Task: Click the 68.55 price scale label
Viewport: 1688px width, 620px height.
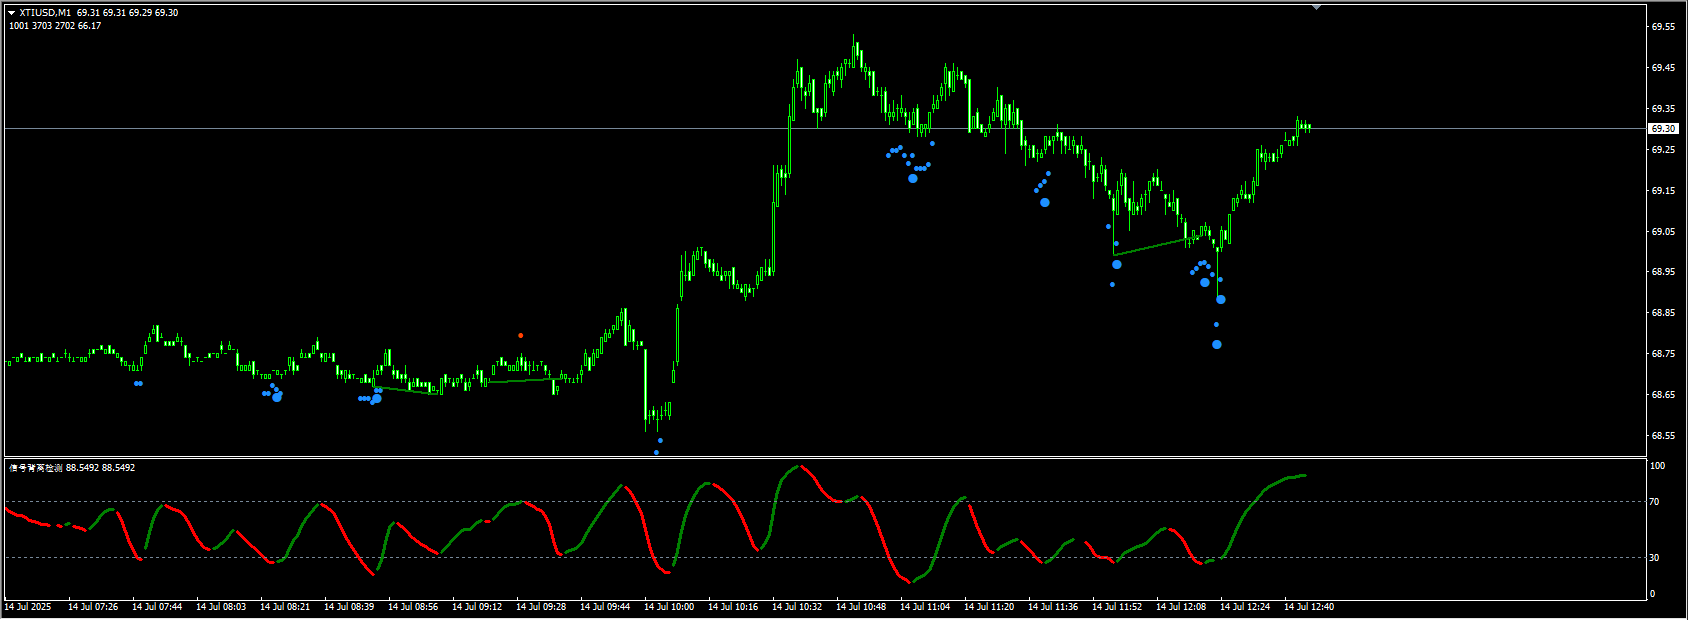Action: tap(1663, 436)
